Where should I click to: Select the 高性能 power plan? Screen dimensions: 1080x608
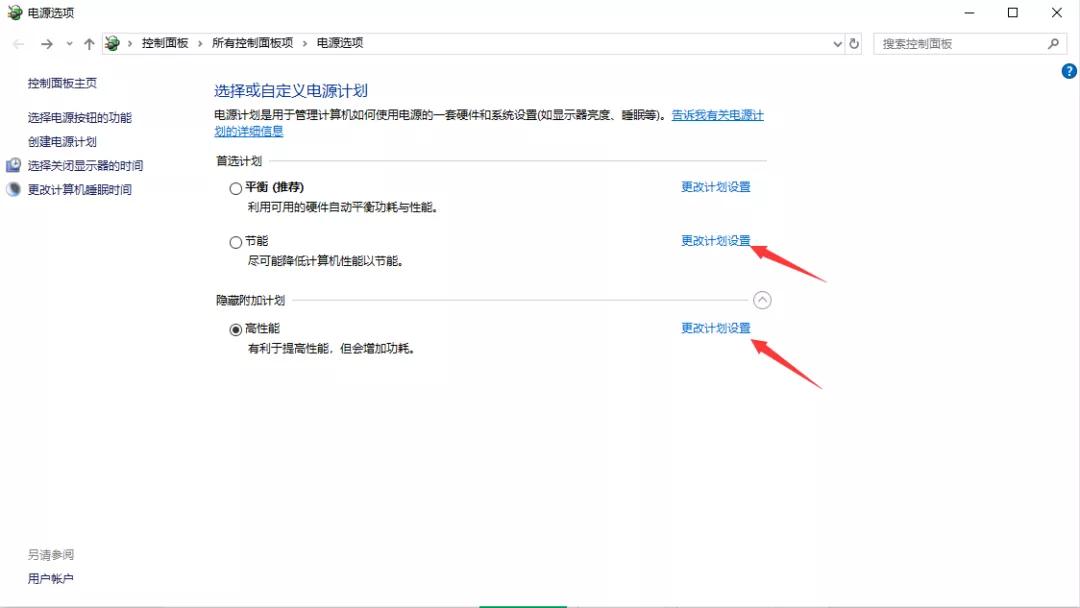[235, 327]
